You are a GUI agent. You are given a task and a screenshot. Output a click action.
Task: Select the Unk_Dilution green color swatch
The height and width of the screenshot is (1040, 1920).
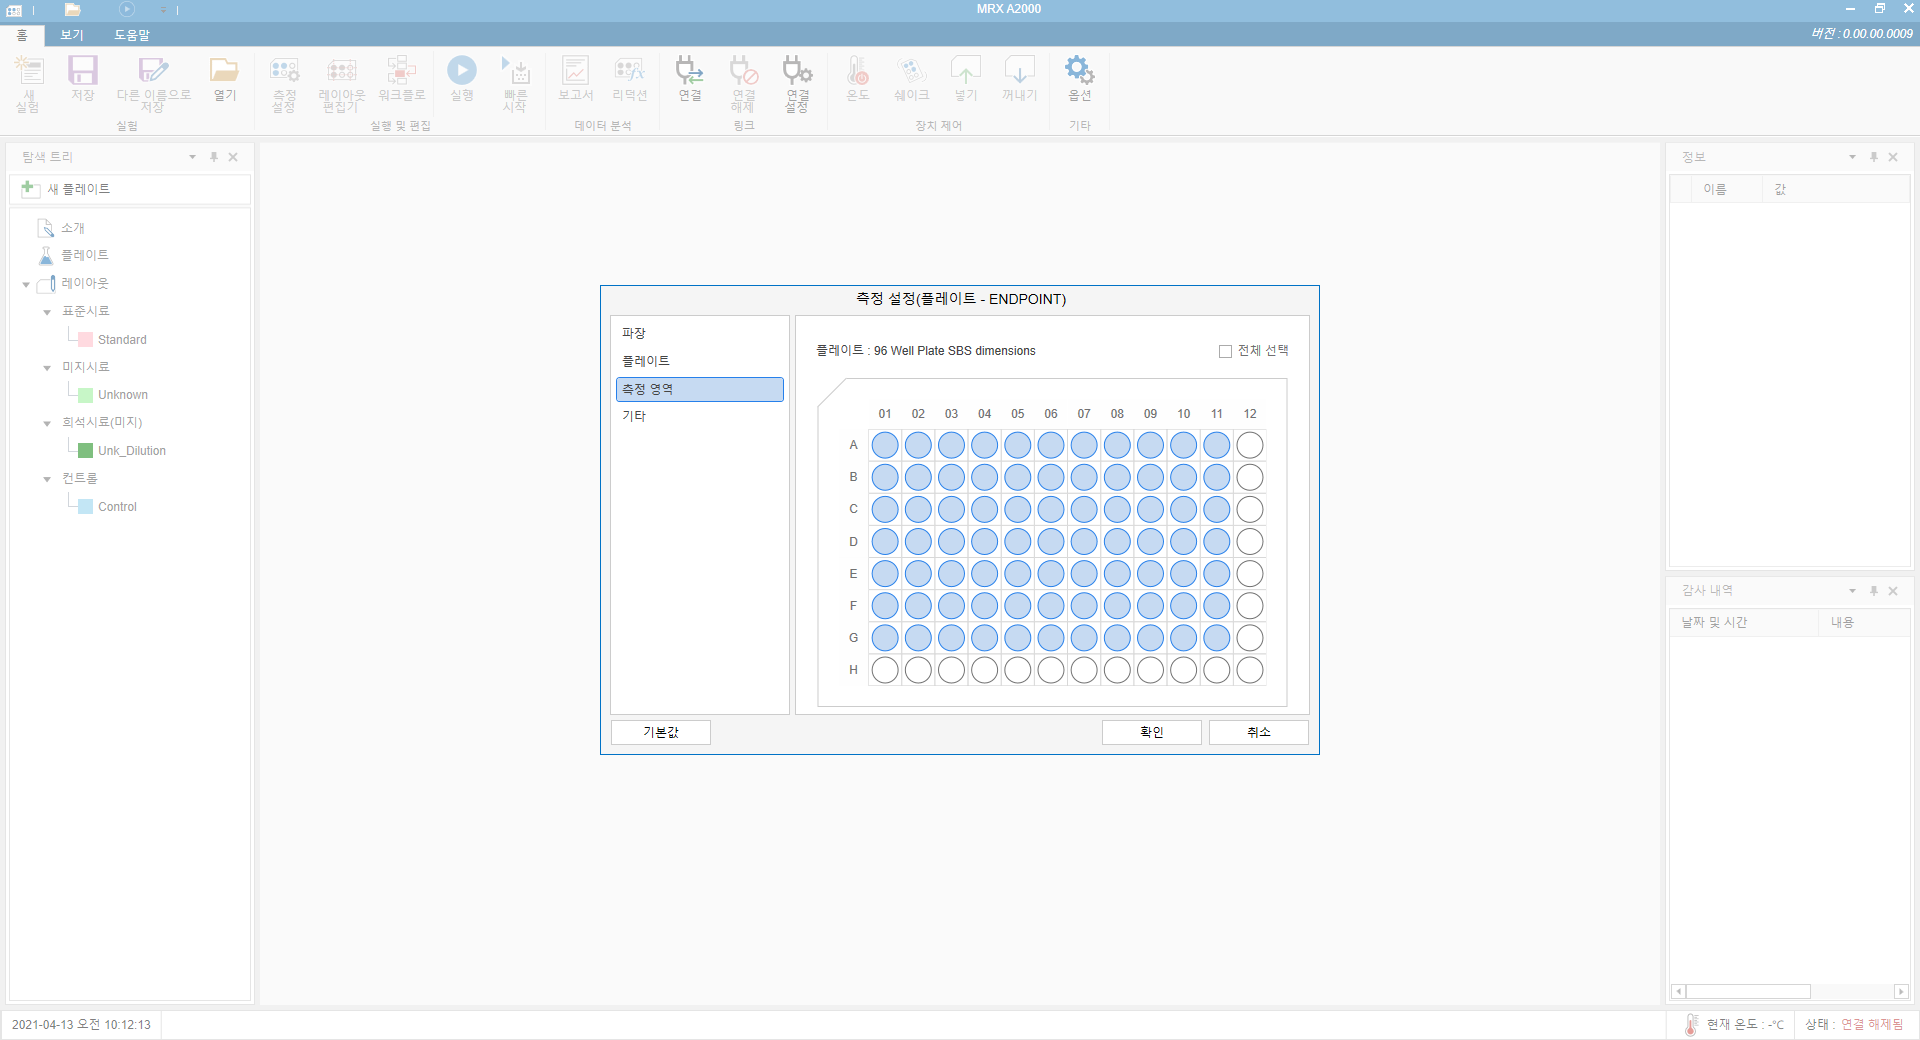pos(86,451)
